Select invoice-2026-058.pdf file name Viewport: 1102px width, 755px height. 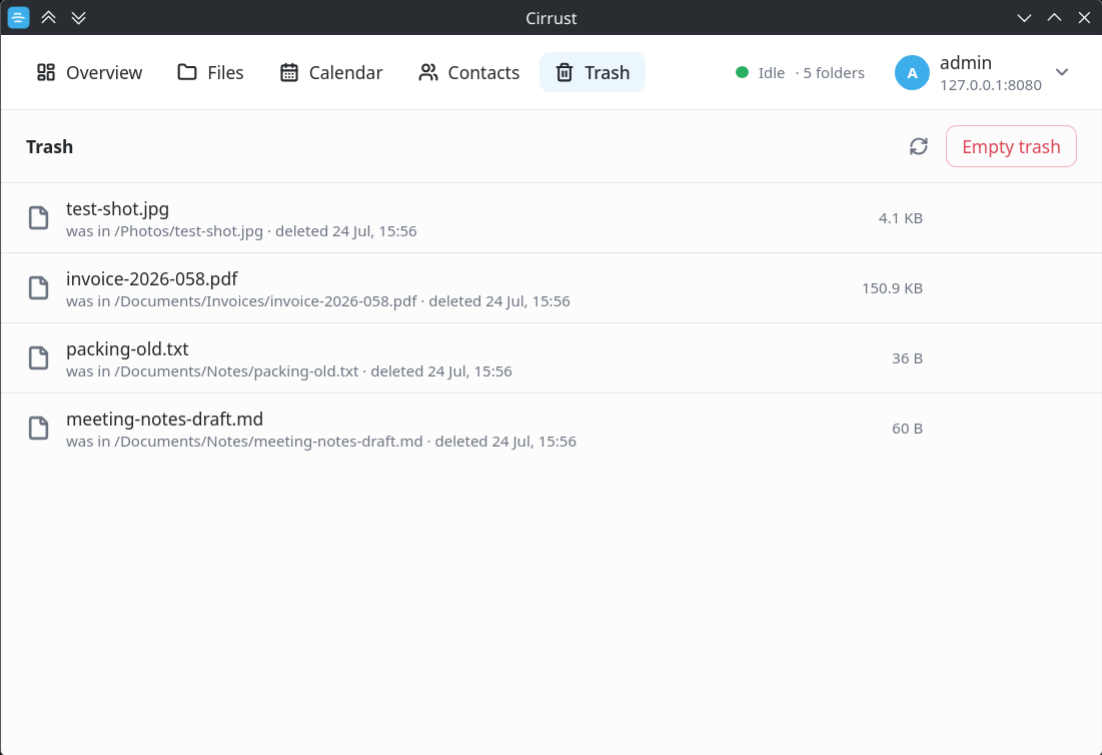click(152, 279)
